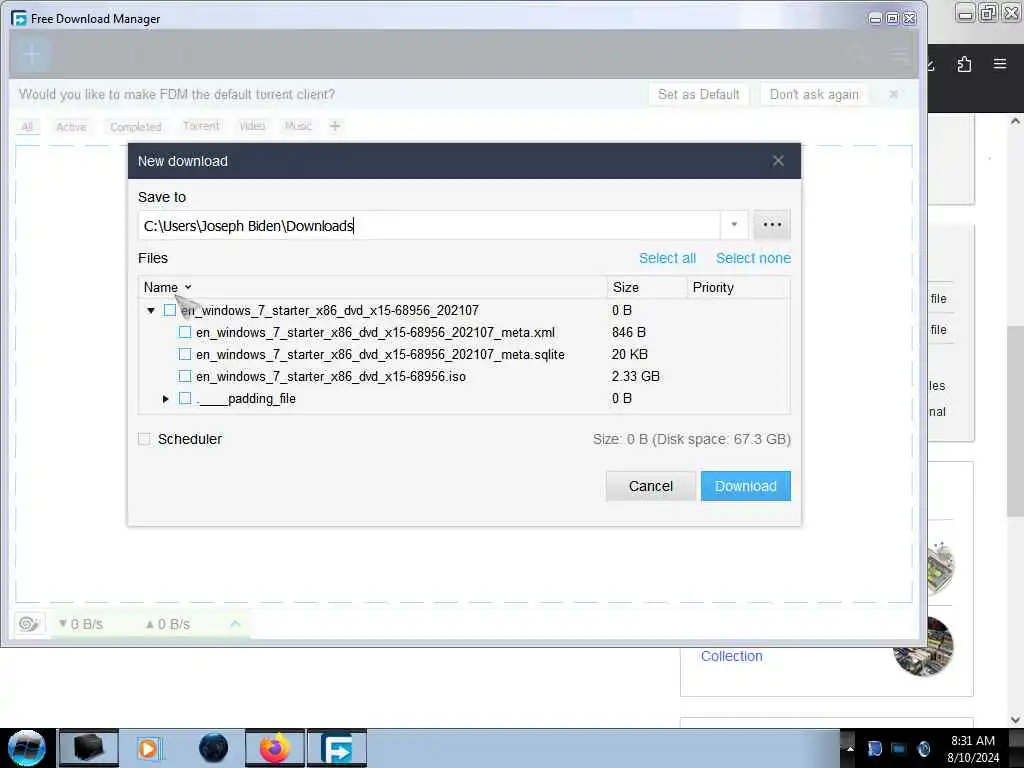
Task: Tick the meta.sqlite file checkbox
Action: (x=185, y=354)
